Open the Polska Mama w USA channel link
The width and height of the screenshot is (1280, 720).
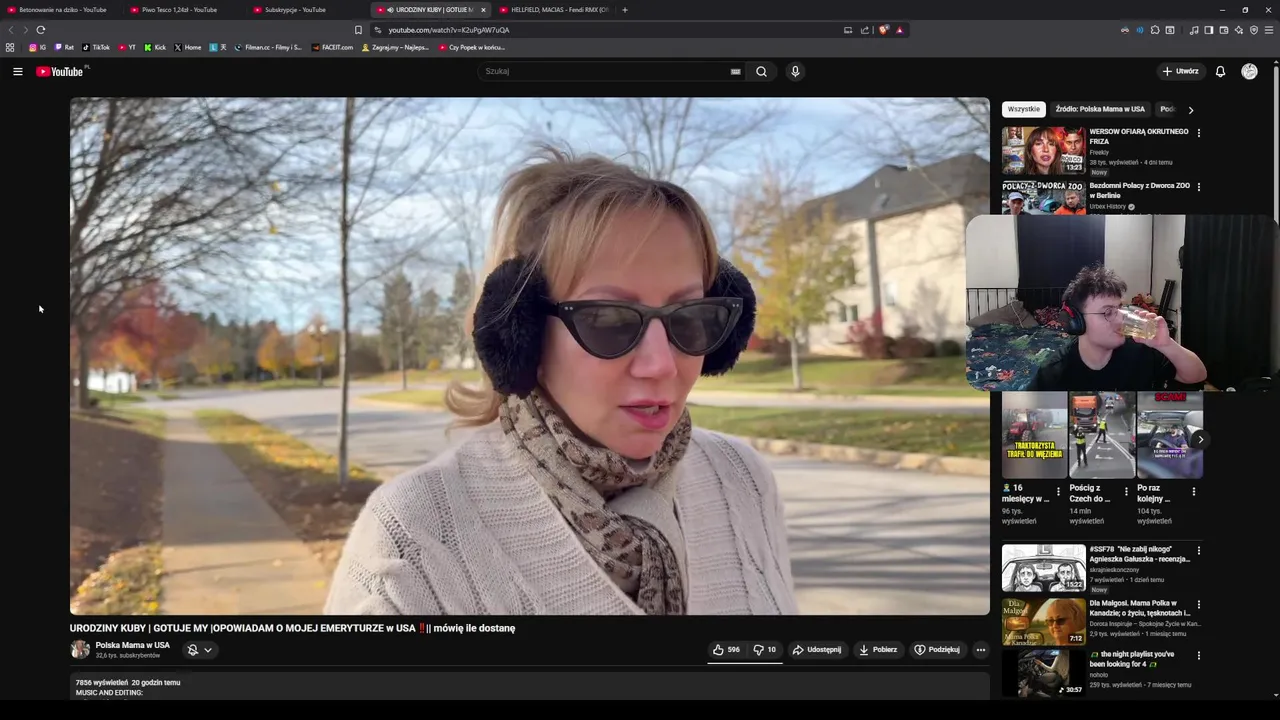pyautogui.click(x=132, y=645)
